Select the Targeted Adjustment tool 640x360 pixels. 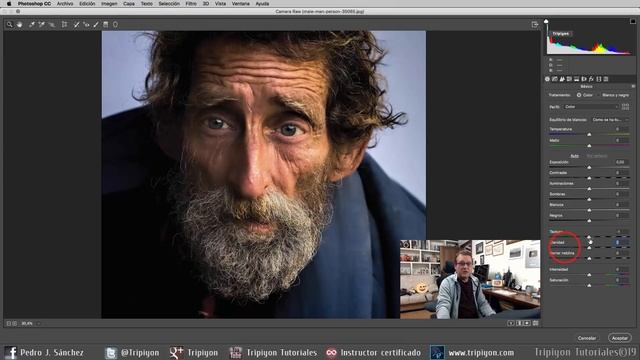(x=51, y=24)
